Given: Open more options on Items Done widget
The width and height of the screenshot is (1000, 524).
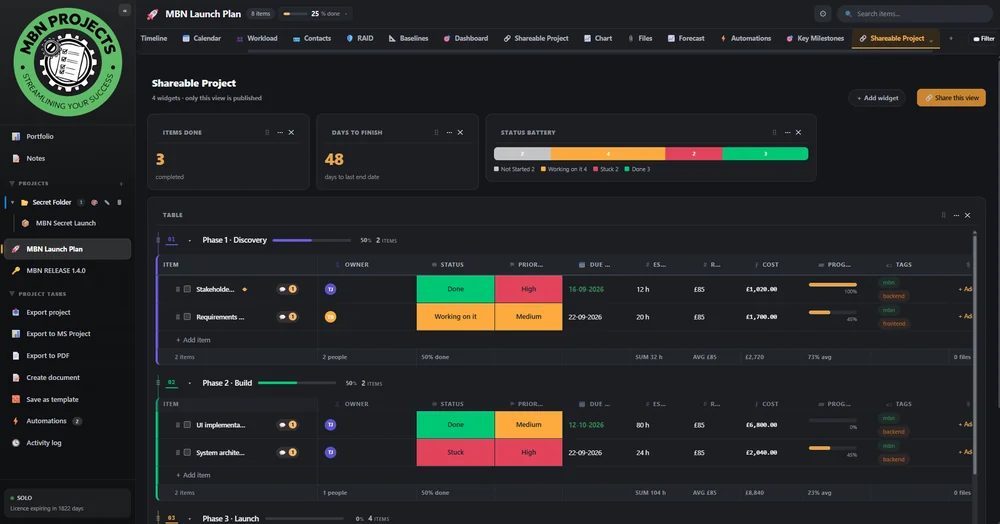Looking at the screenshot, I should tap(280, 133).
